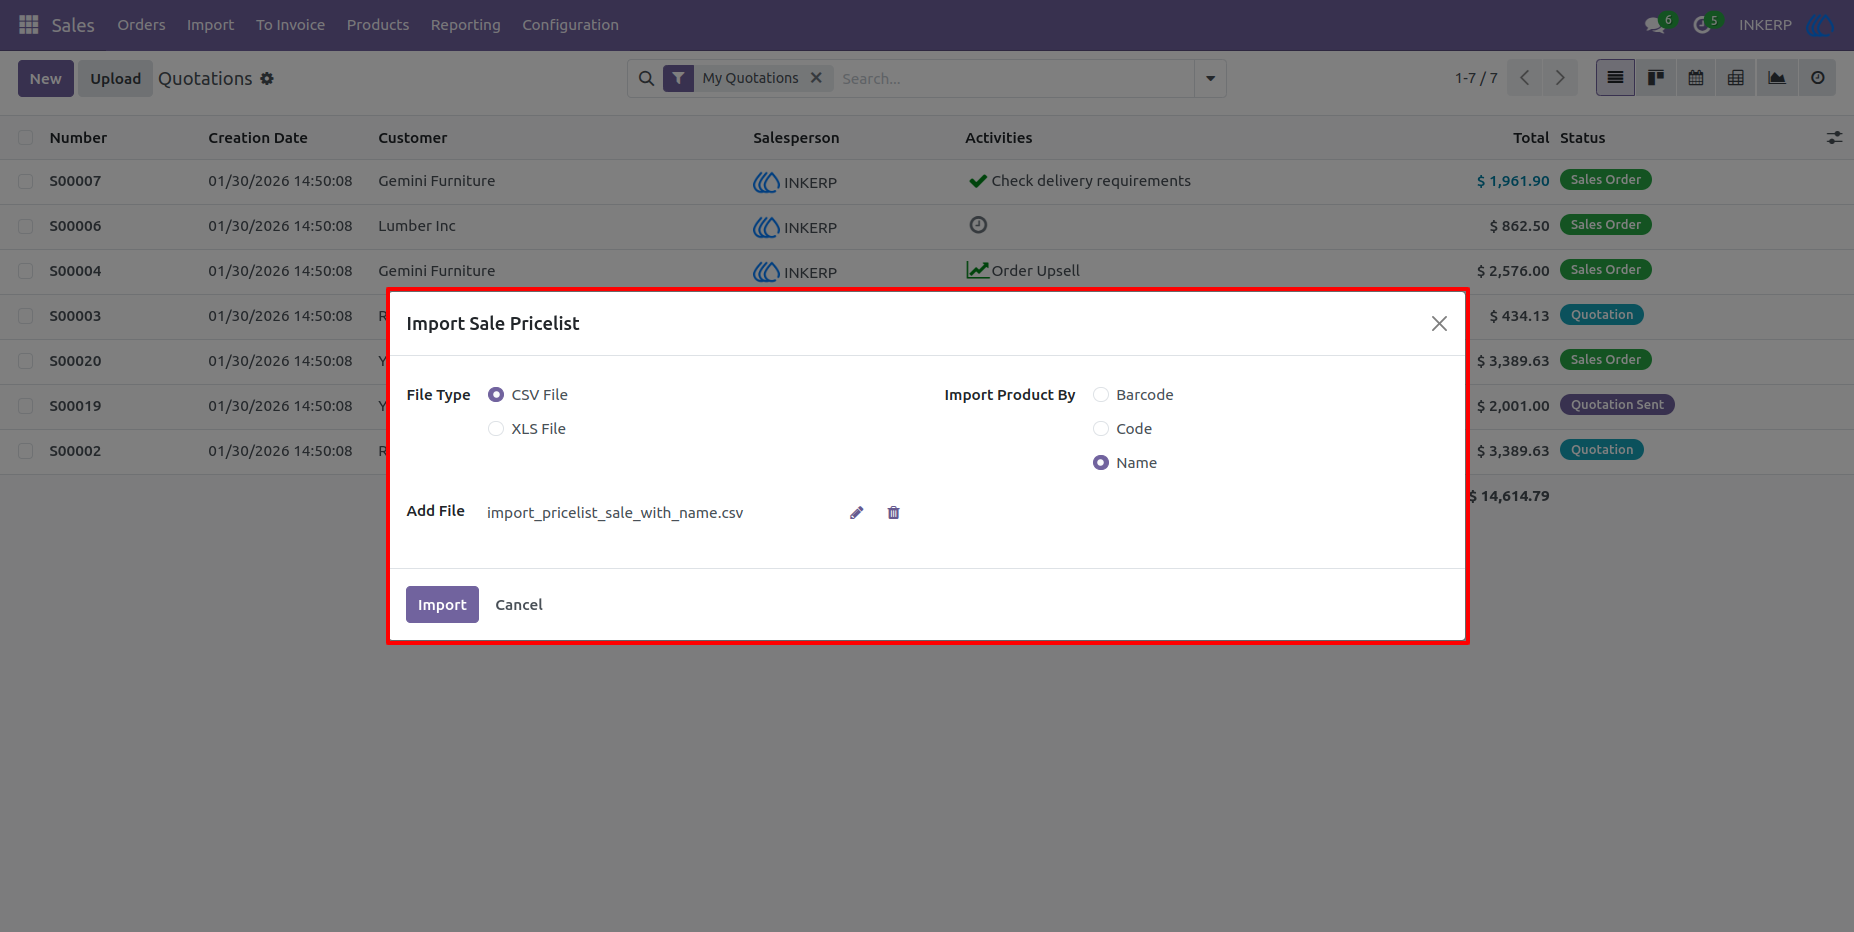Select the XLS File radio option
This screenshot has height=932, width=1854.
coord(496,429)
